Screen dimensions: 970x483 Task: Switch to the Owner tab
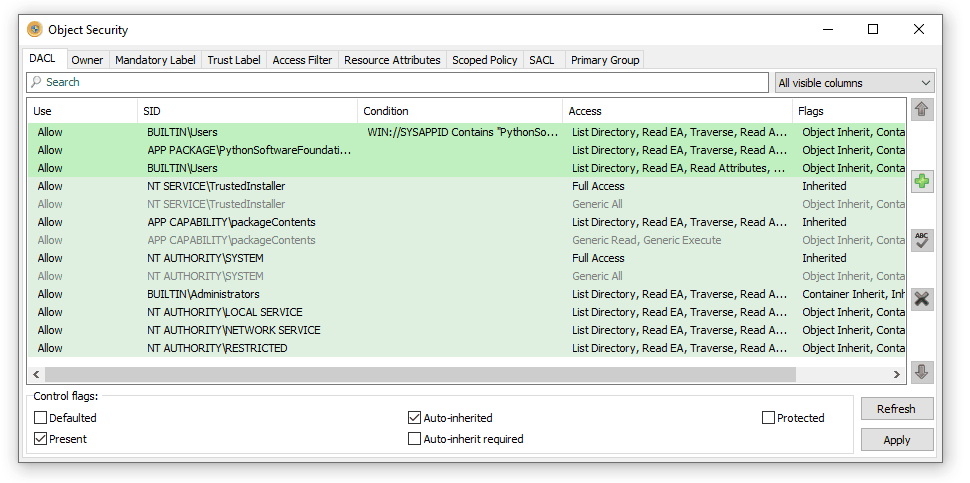point(87,60)
